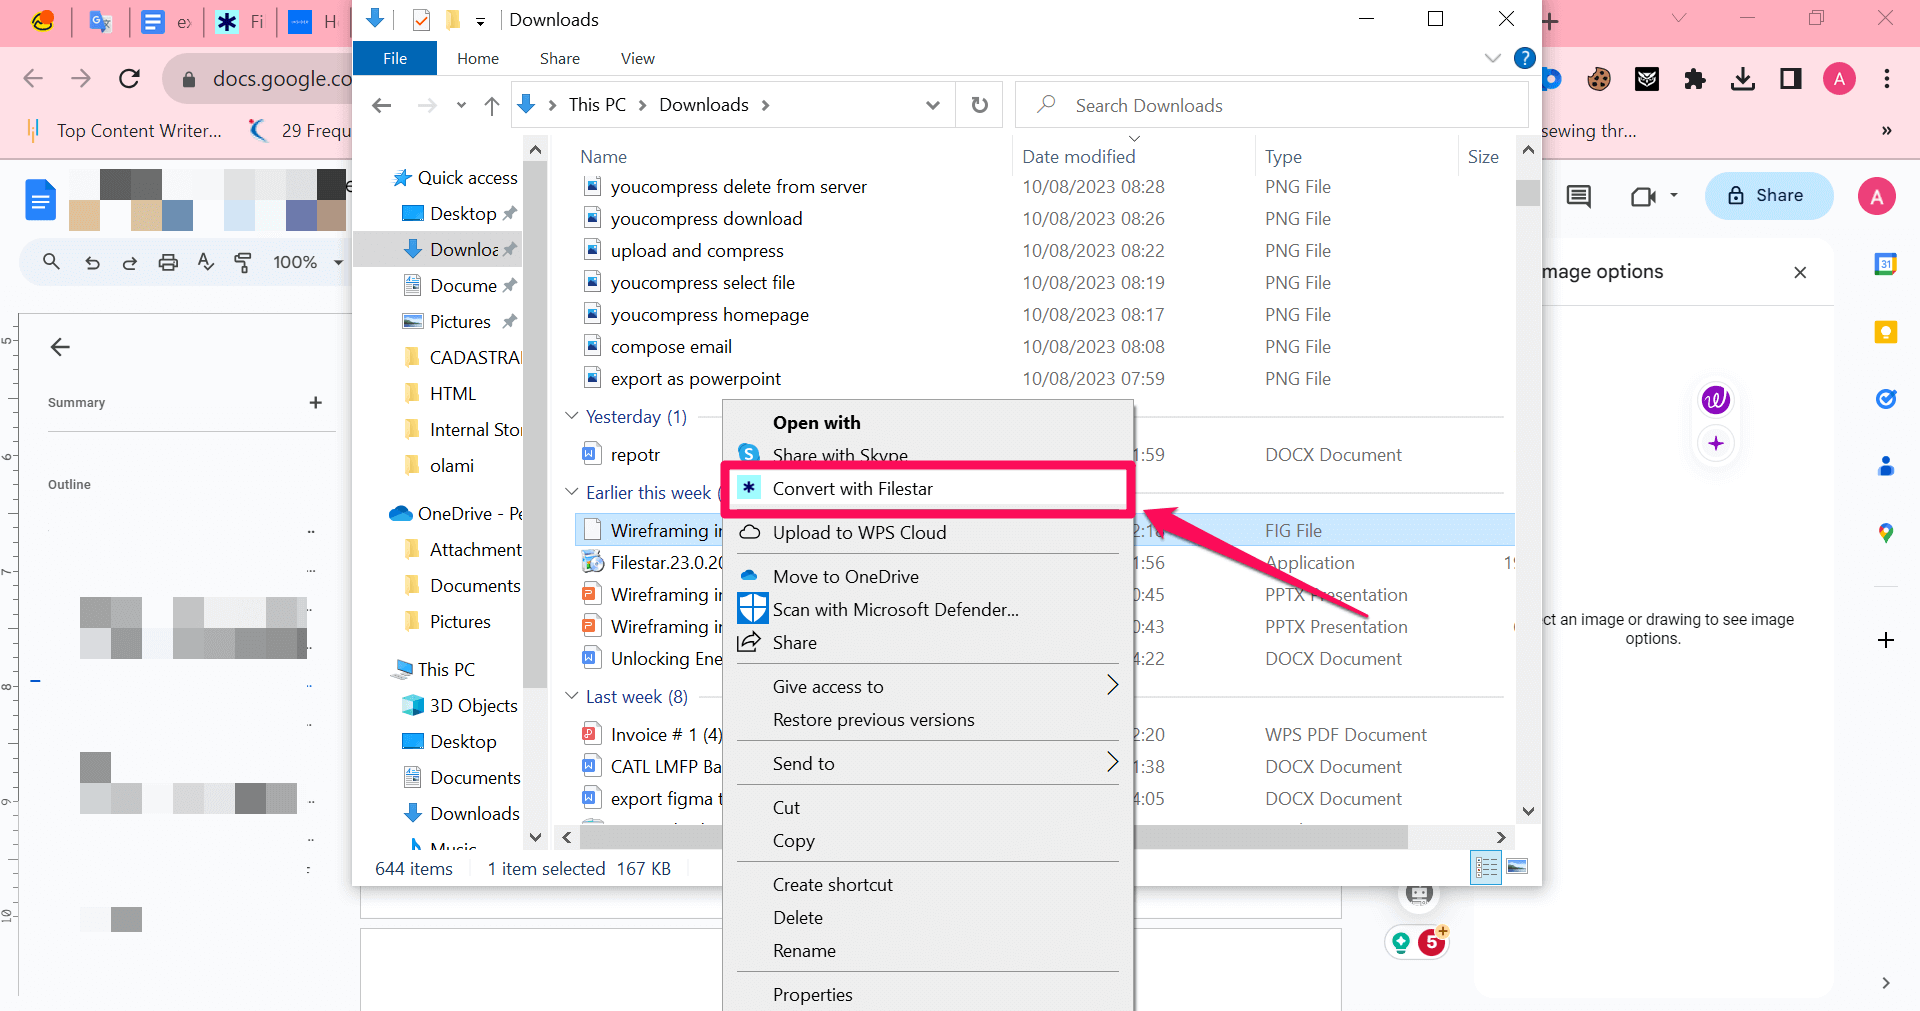This screenshot has height=1011, width=1920.
Task: Open the address bar history dropdown
Action: 932,105
